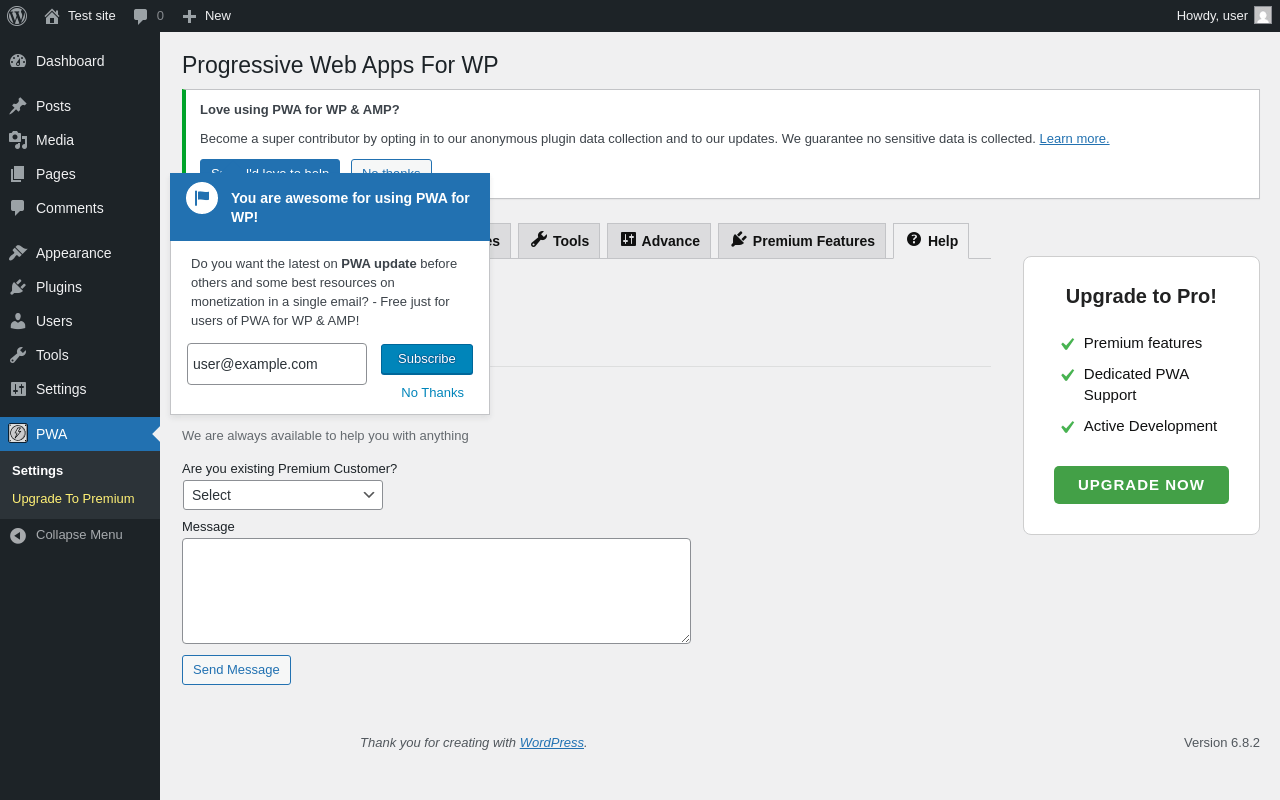Click the Upgrade to Pro! heading
1280x800 pixels.
[x=1141, y=296]
